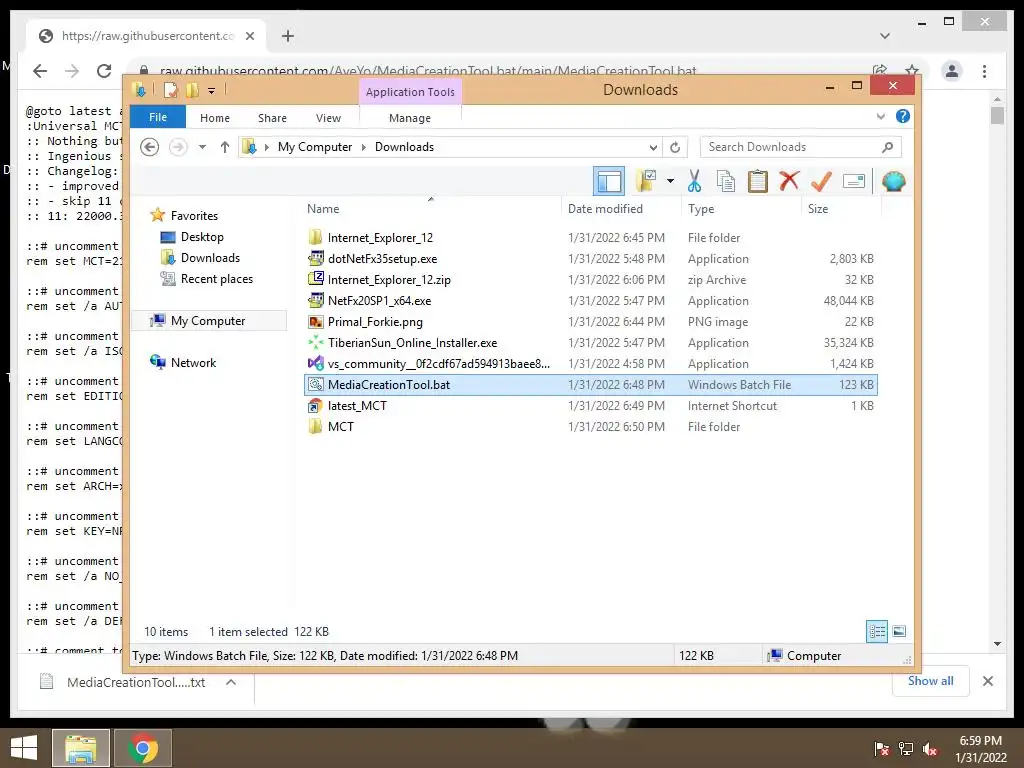Select the Internet_Explorer_12 folder
Image resolution: width=1024 pixels, height=768 pixels.
point(591,238)
